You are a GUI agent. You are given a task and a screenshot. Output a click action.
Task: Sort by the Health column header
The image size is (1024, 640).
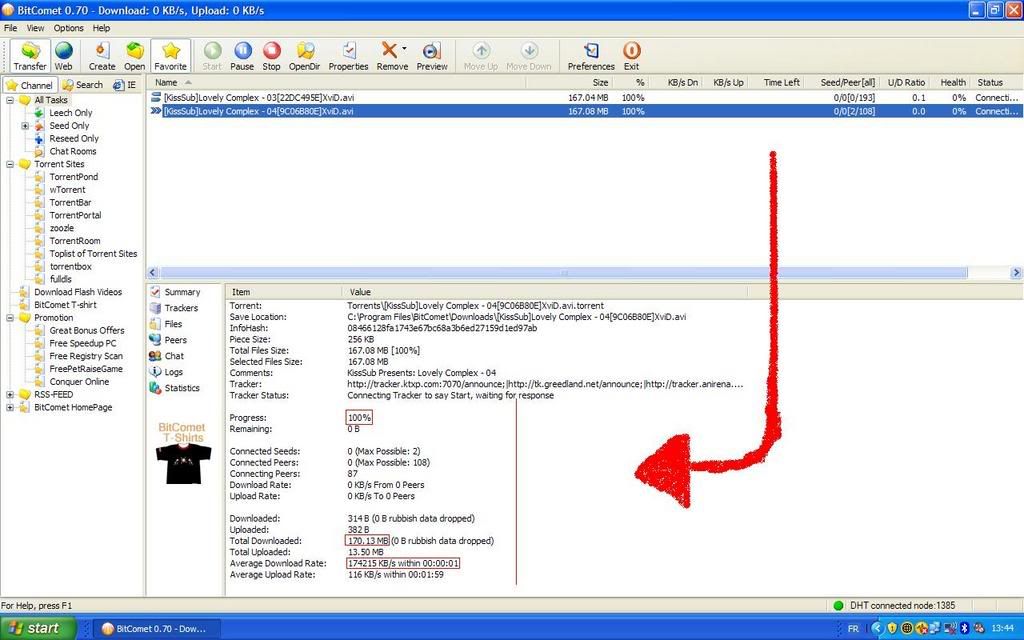click(953, 82)
